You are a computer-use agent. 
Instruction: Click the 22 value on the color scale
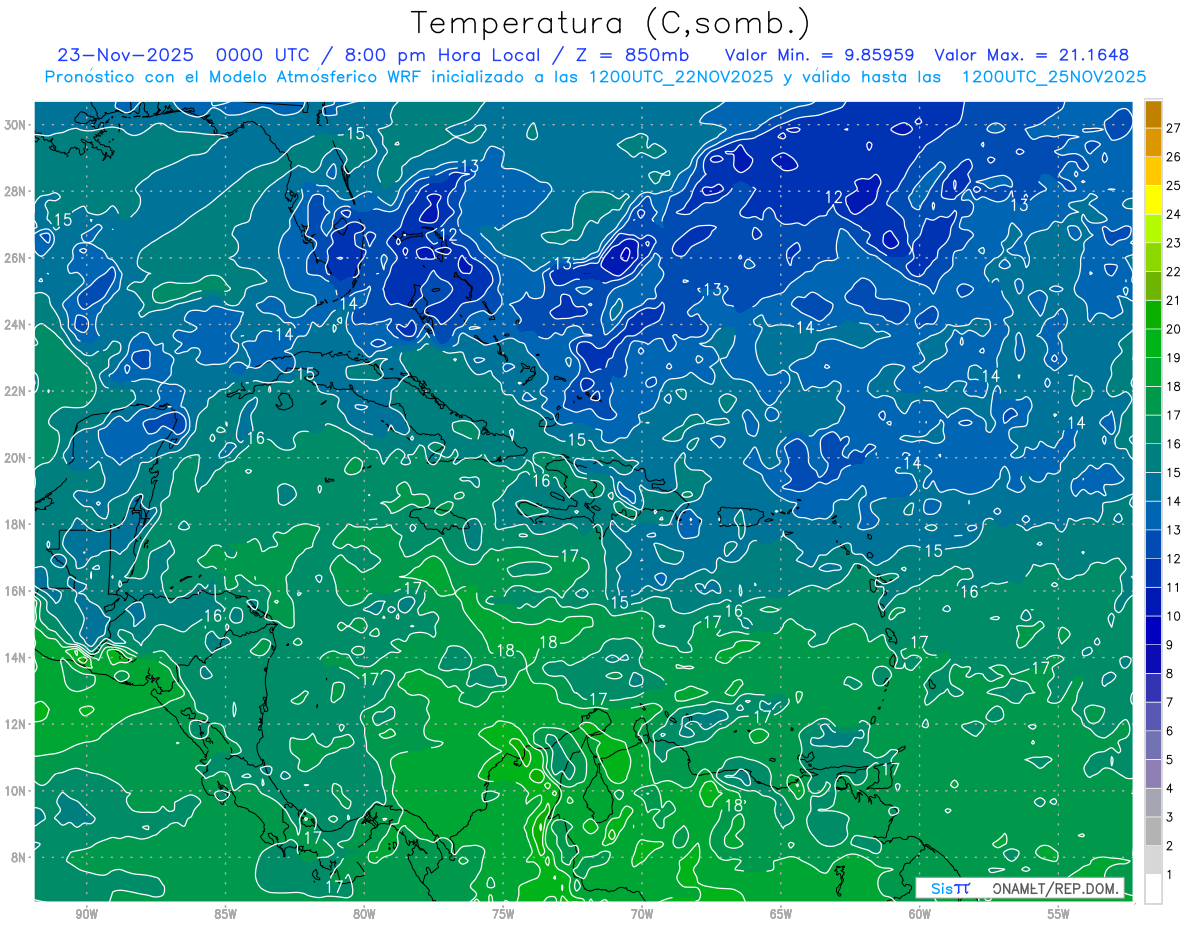point(1174,271)
